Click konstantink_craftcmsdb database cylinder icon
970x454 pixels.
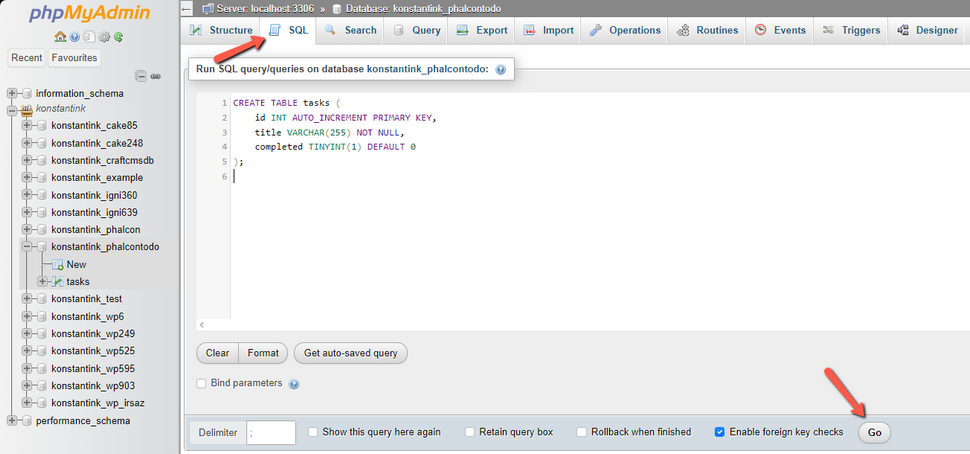(42, 160)
